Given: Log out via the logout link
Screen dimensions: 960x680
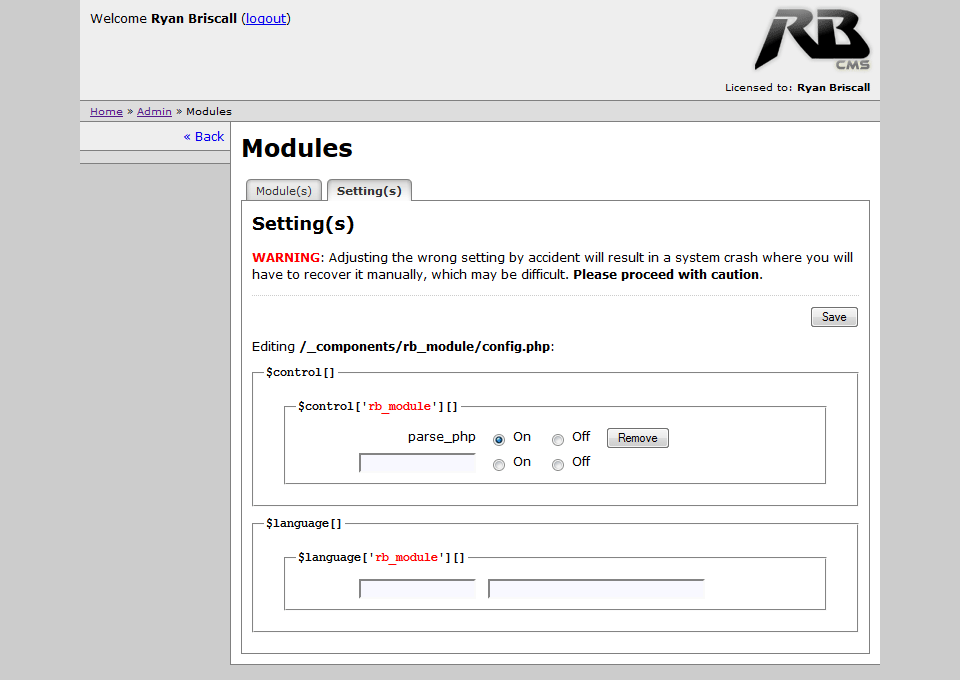Looking at the screenshot, I should (x=266, y=18).
